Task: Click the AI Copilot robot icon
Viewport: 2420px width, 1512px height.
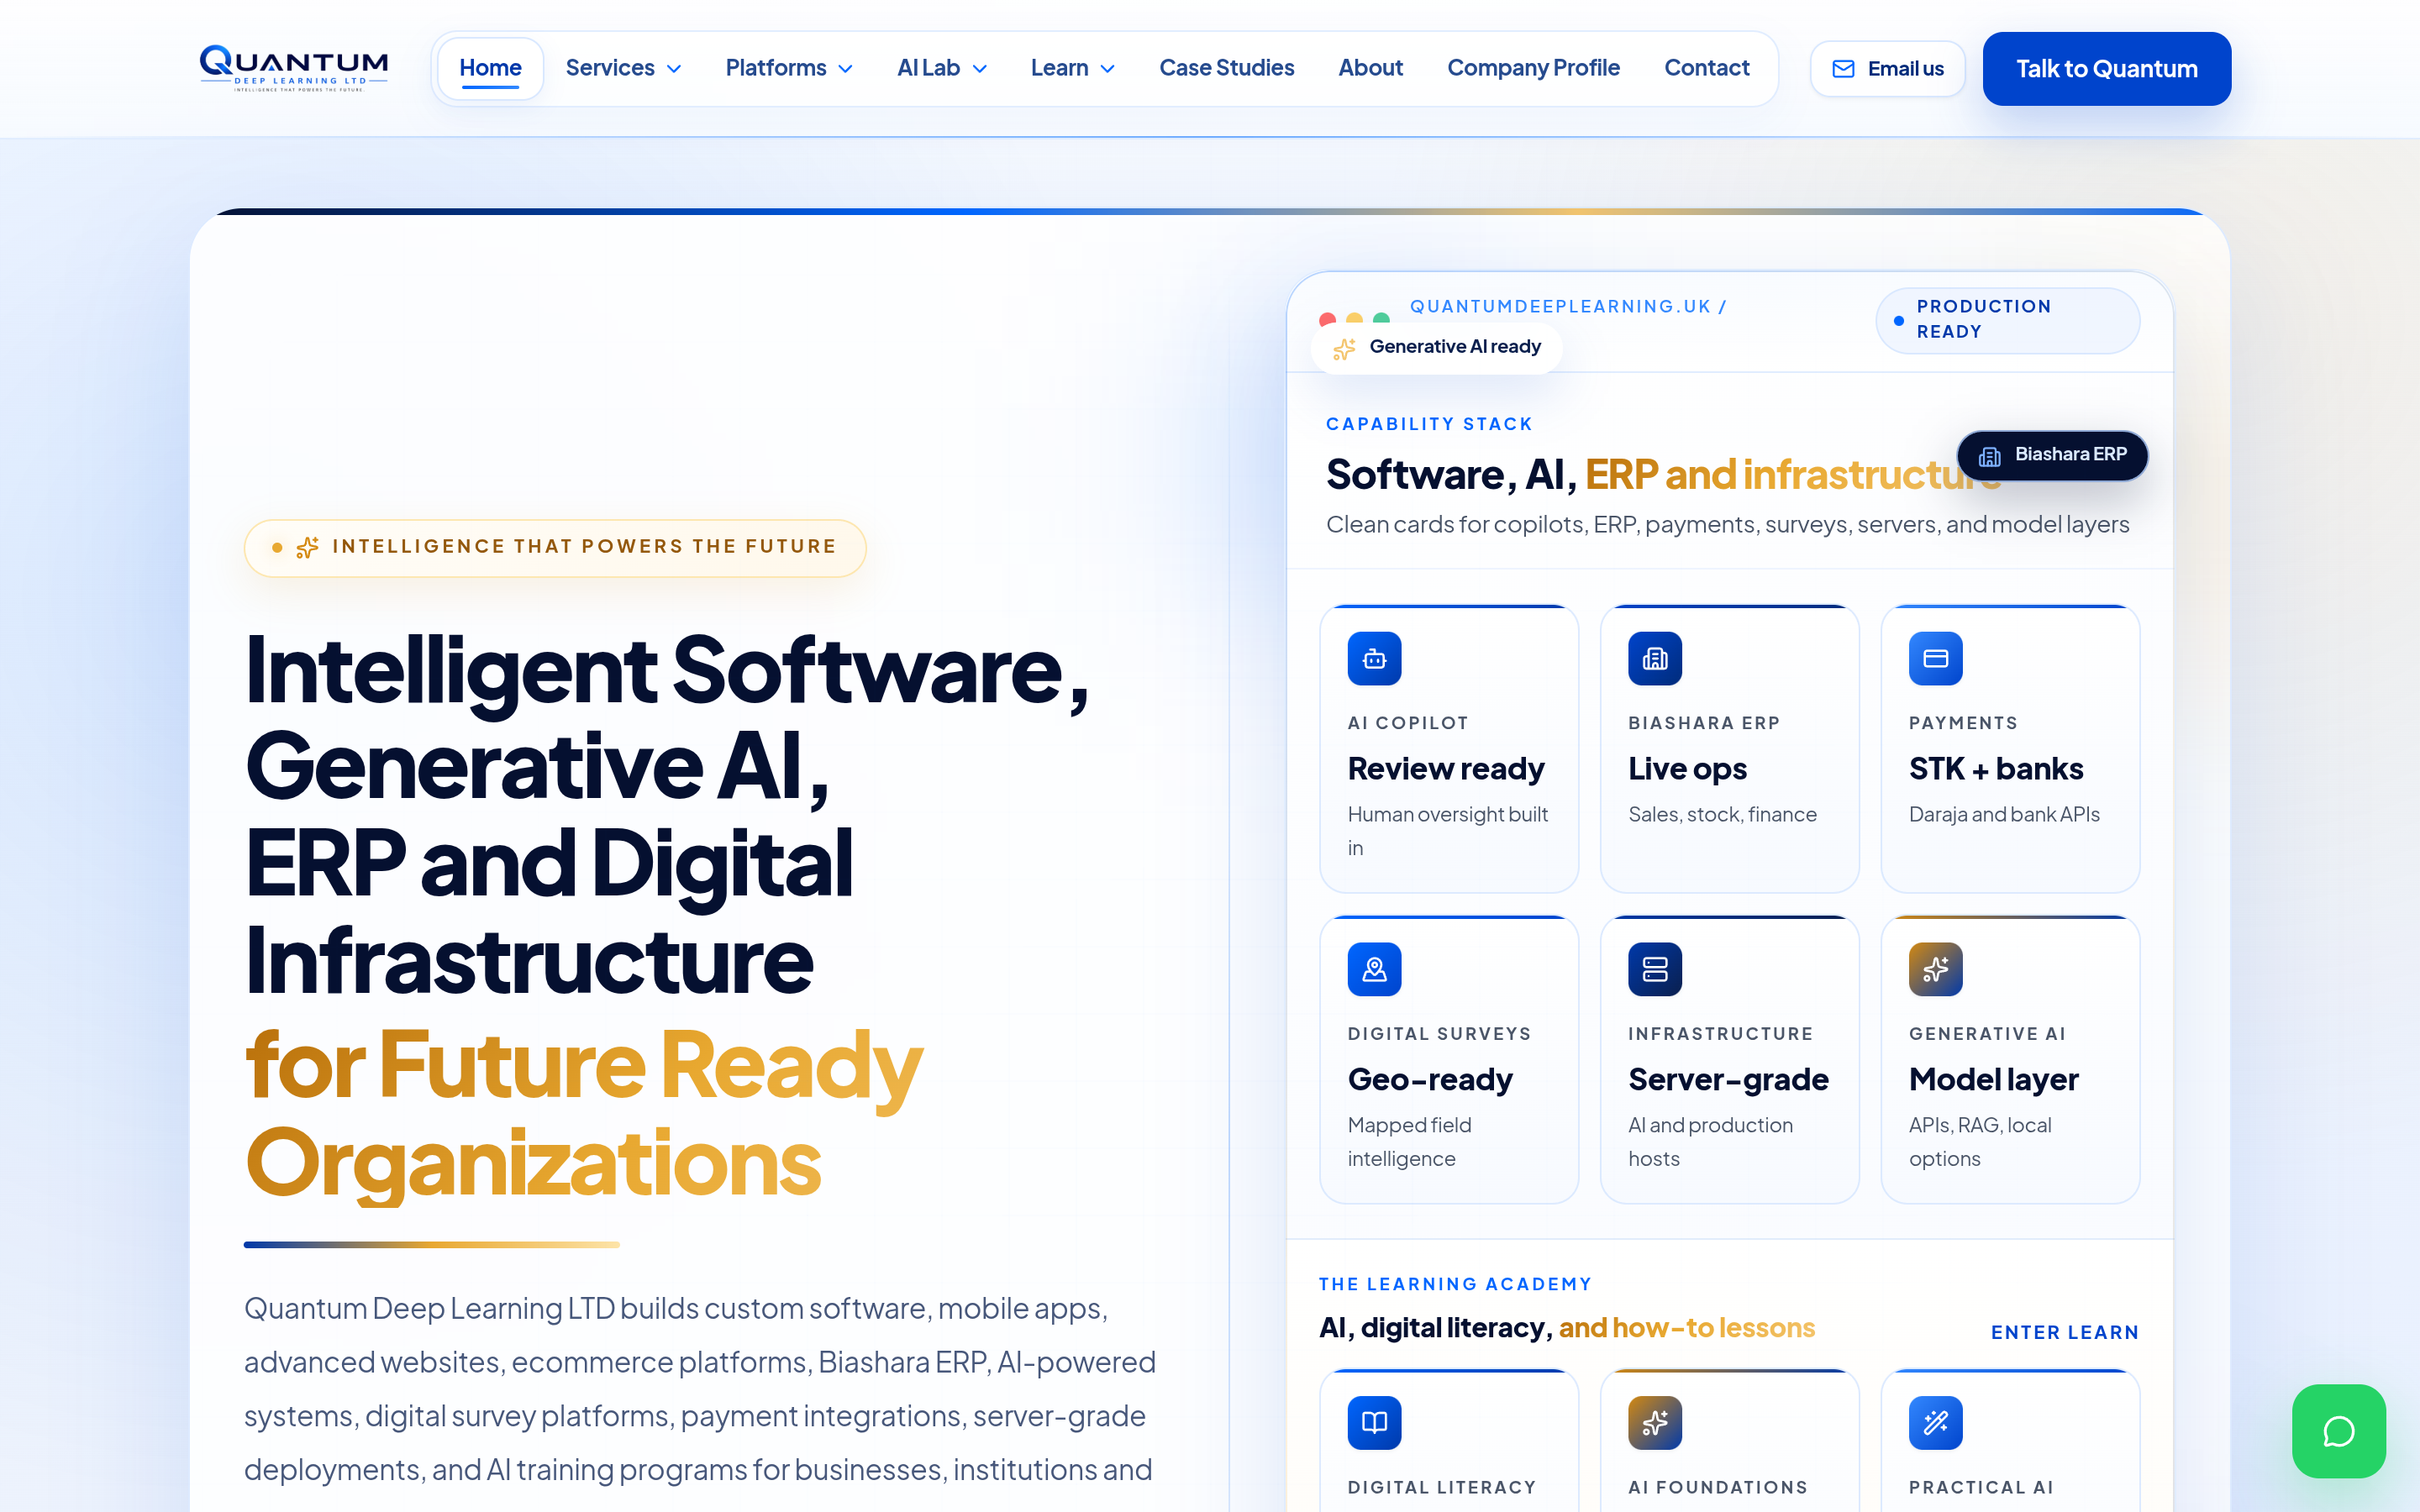Action: click(x=1374, y=659)
